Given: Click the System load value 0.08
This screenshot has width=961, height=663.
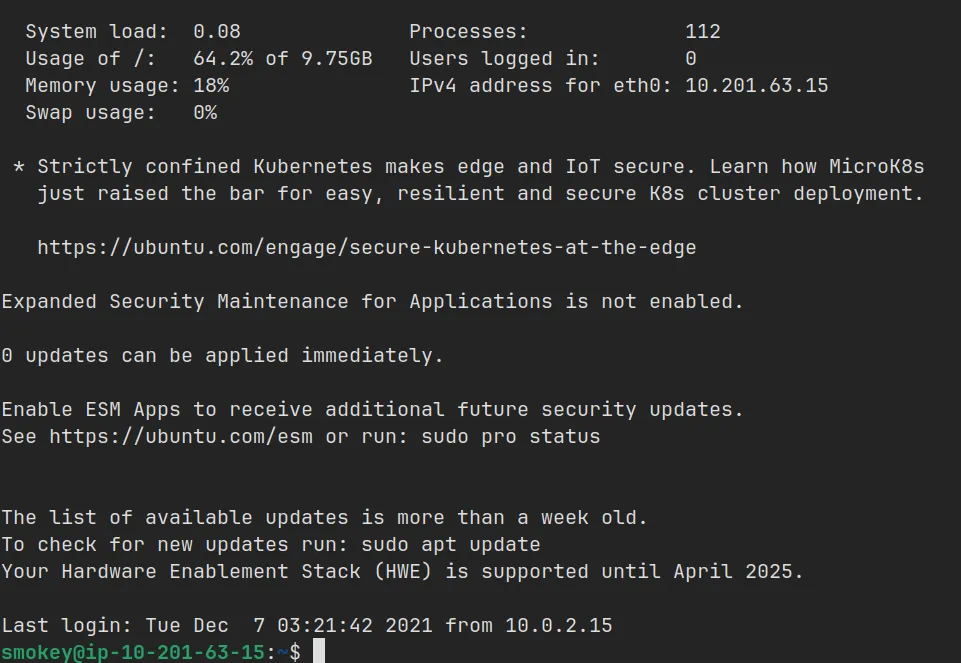Looking at the screenshot, I should (217, 32).
